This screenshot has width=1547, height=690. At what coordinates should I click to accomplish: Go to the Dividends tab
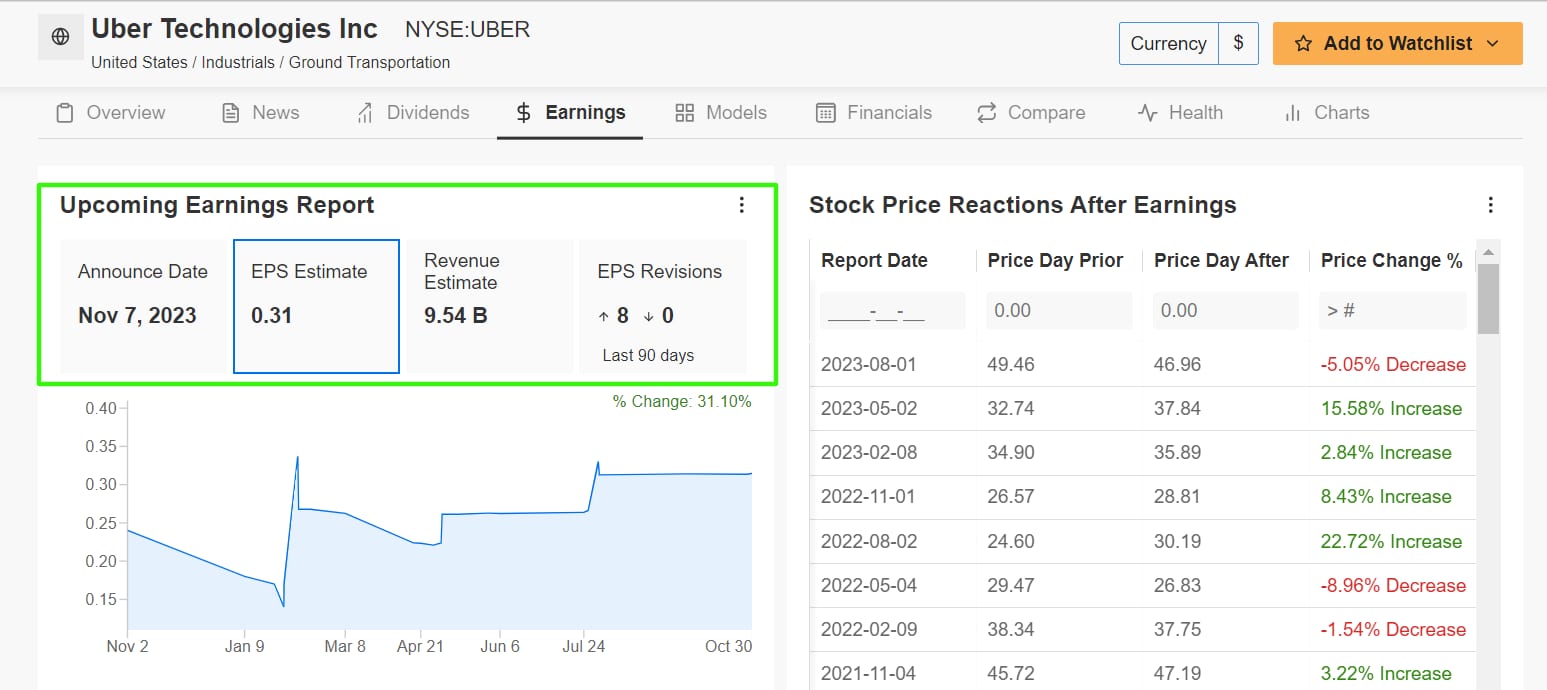tap(413, 113)
